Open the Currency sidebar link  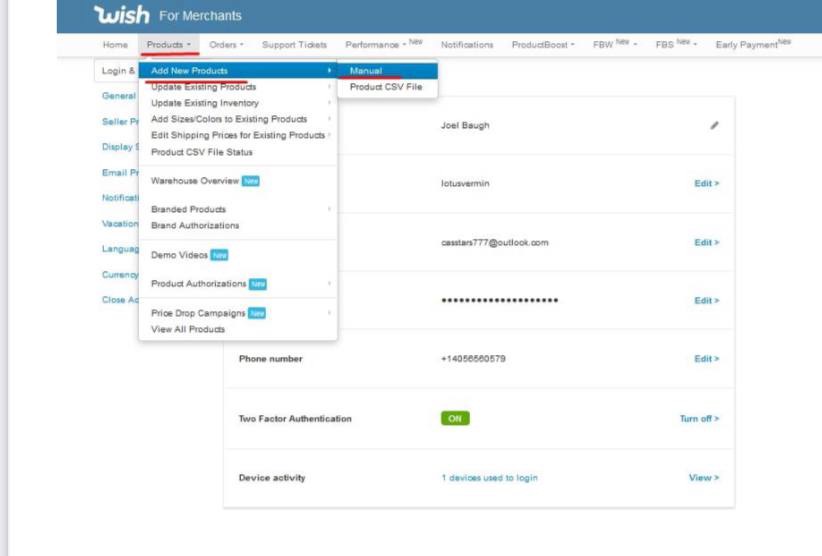pyautogui.click(x=120, y=274)
